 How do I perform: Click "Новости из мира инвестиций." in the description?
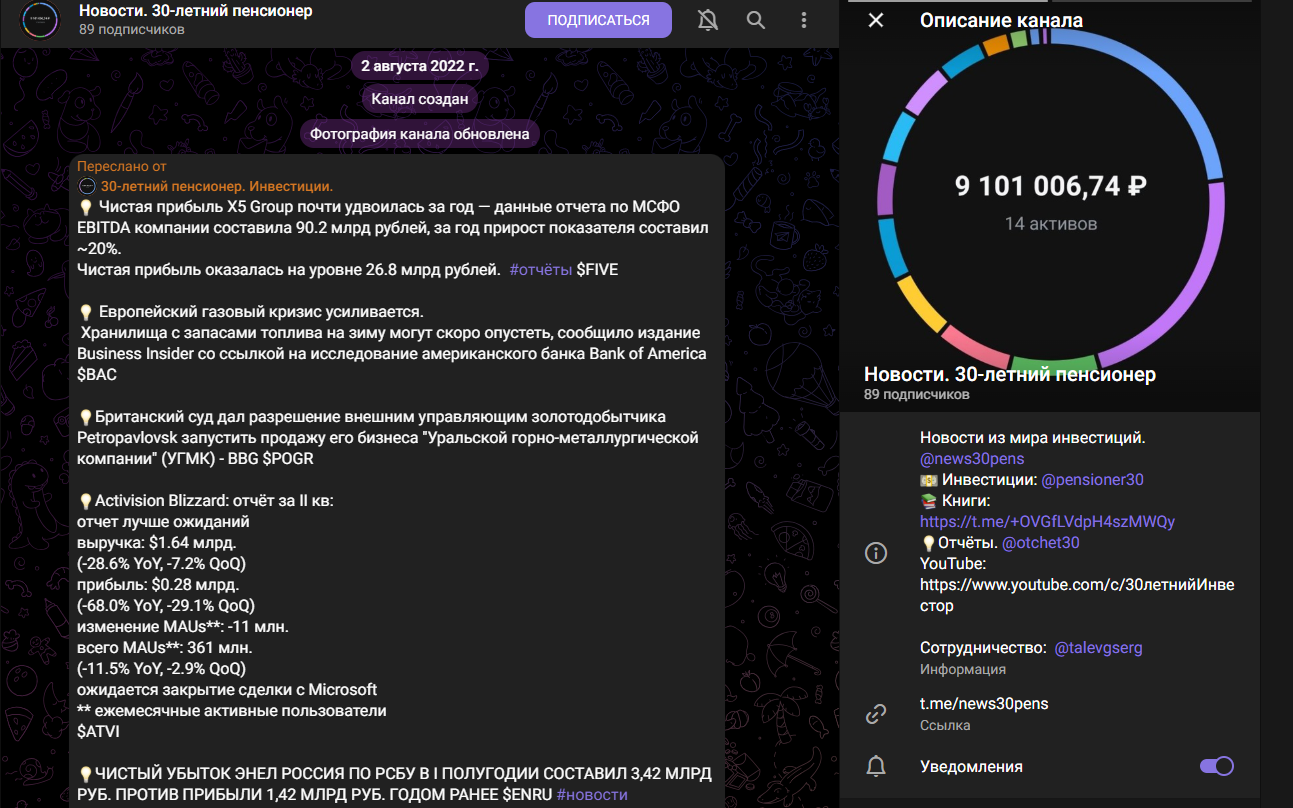click(x=1033, y=438)
